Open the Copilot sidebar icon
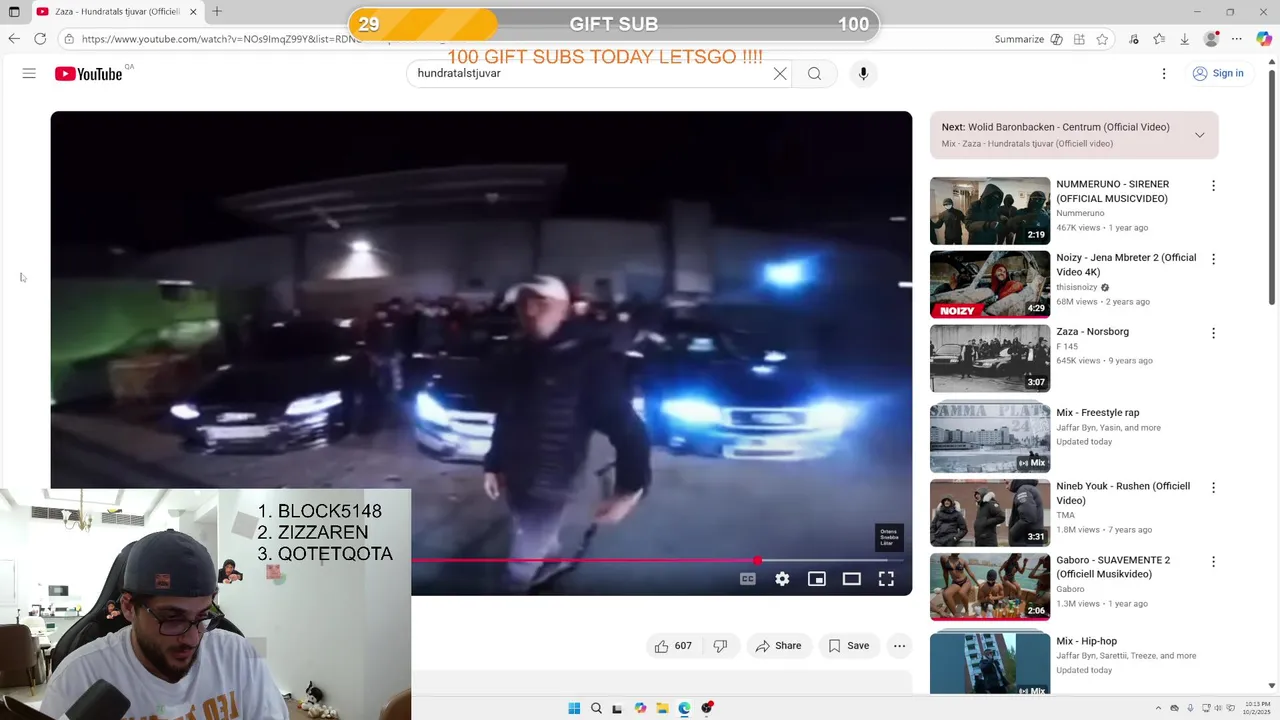 tap(1264, 39)
